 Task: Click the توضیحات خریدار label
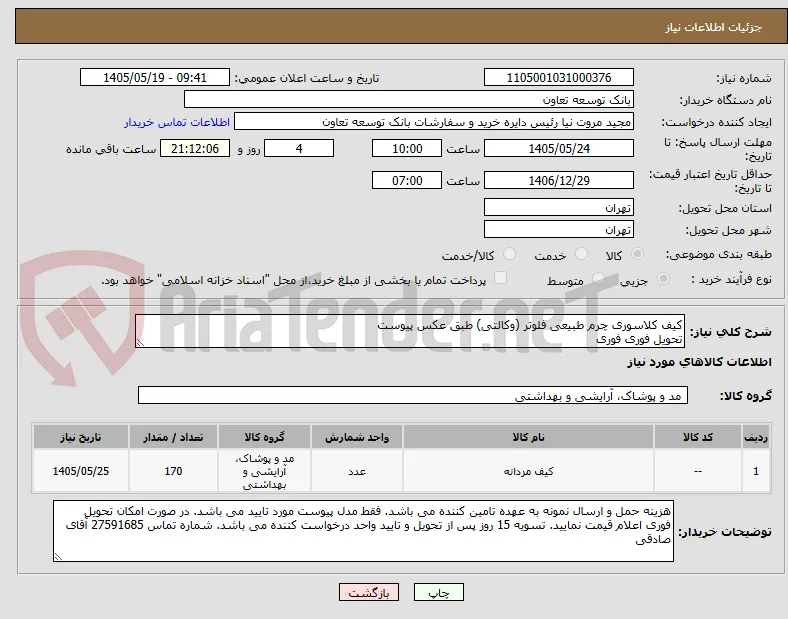(725, 532)
